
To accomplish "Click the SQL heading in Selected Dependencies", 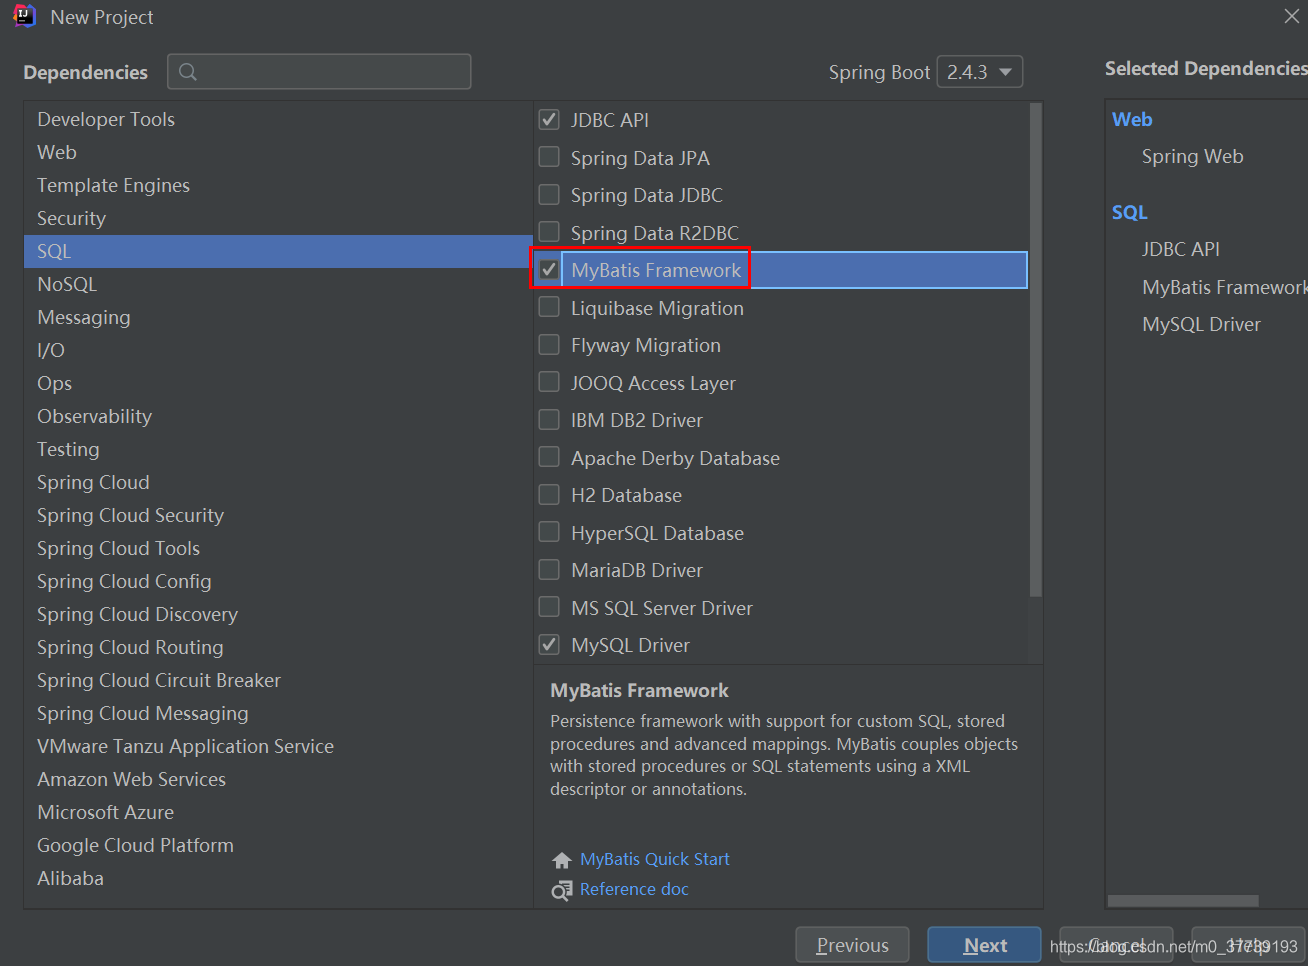I will coord(1130,212).
